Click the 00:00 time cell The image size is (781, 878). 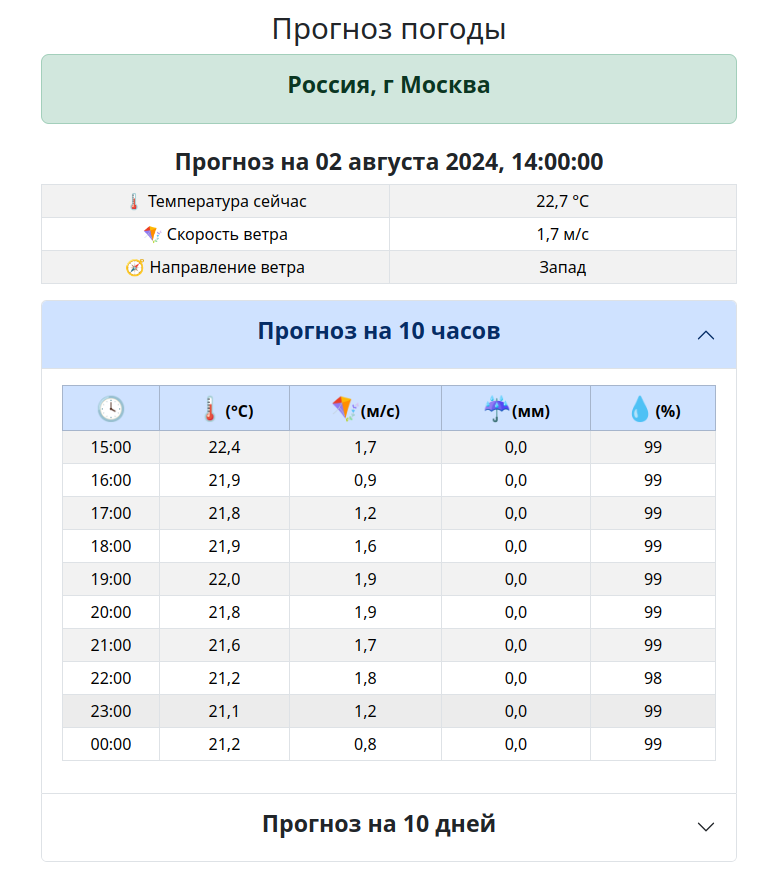pyautogui.click(x=111, y=745)
